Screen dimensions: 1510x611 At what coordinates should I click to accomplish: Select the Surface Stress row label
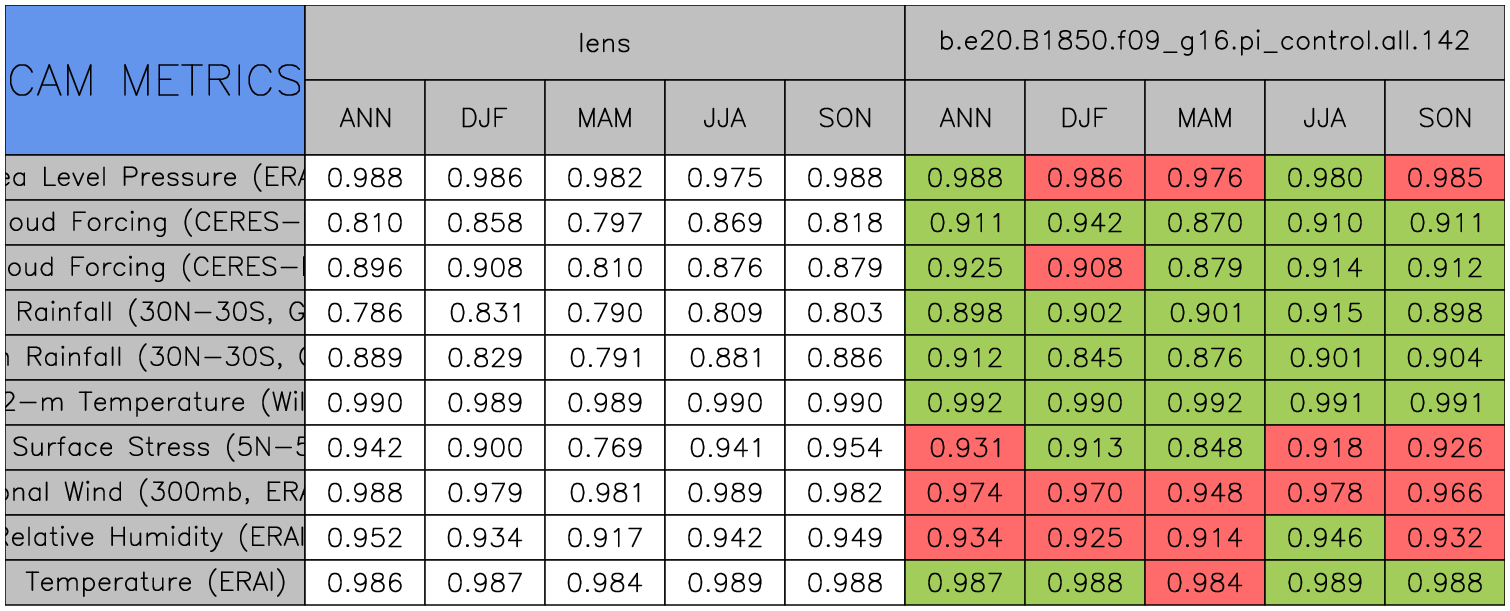click(155, 448)
